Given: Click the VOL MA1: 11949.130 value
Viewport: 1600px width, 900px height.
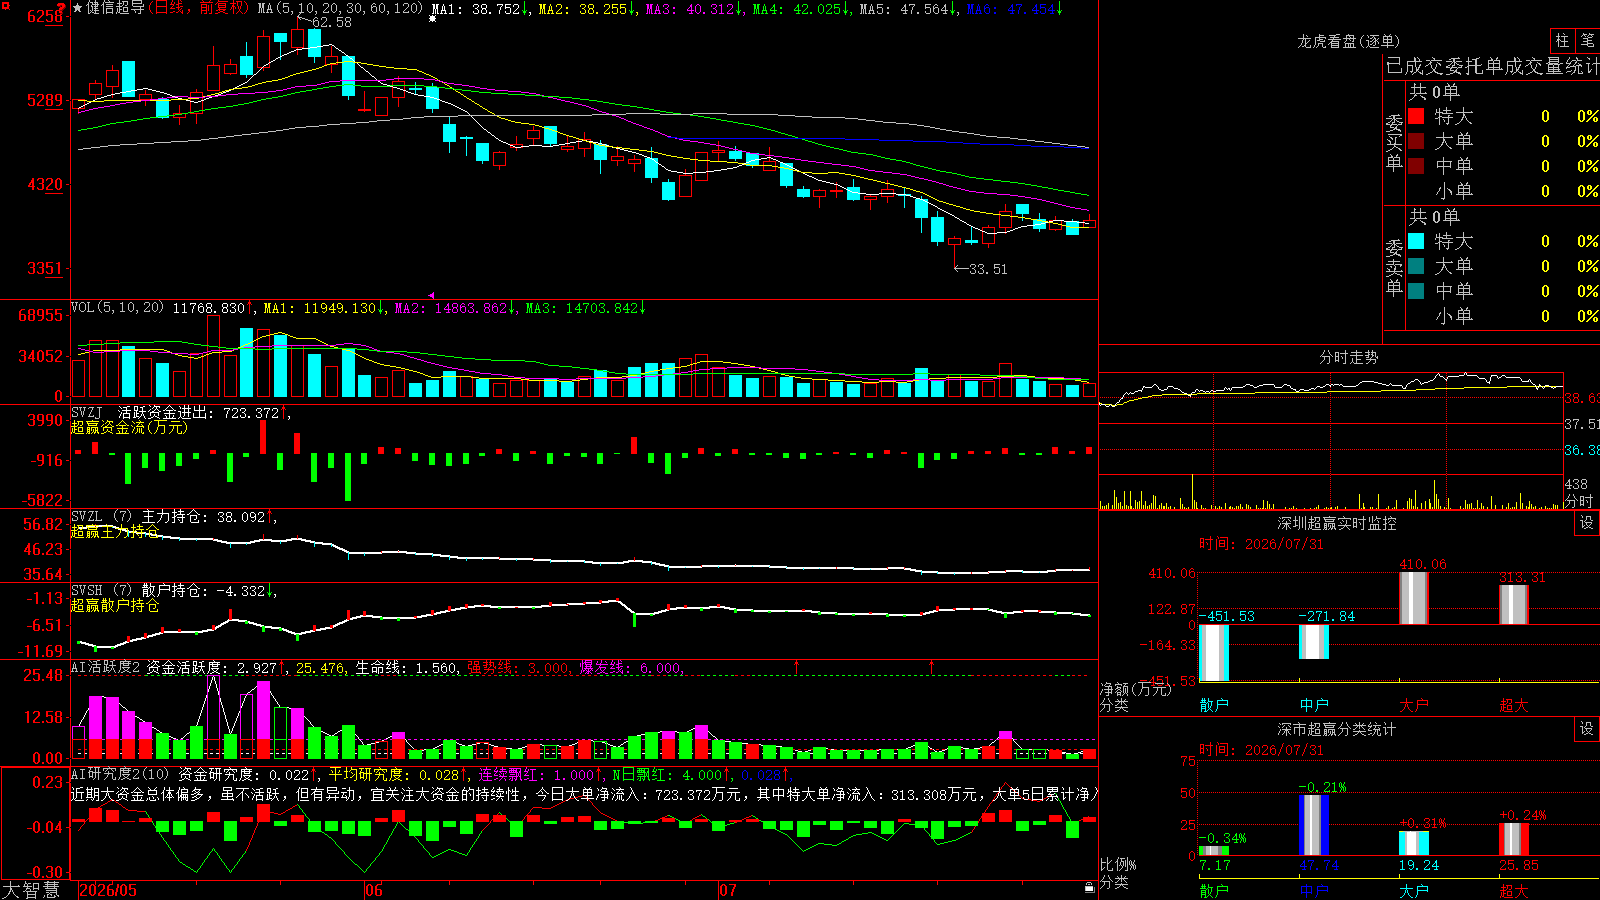Looking at the screenshot, I should pos(321,308).
